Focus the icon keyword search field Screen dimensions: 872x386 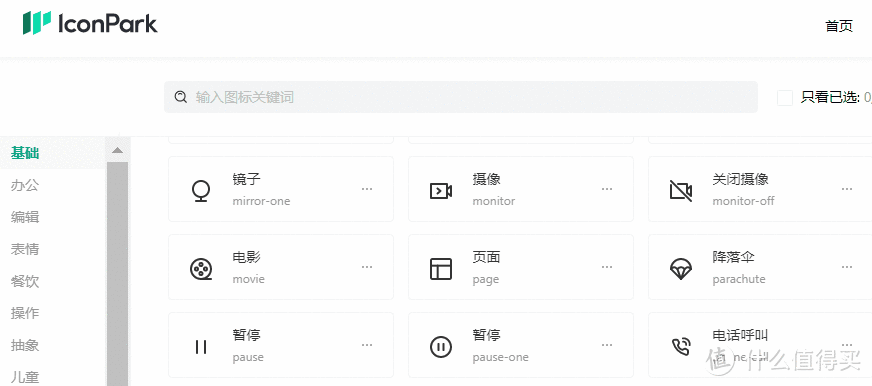pos(460,97)
